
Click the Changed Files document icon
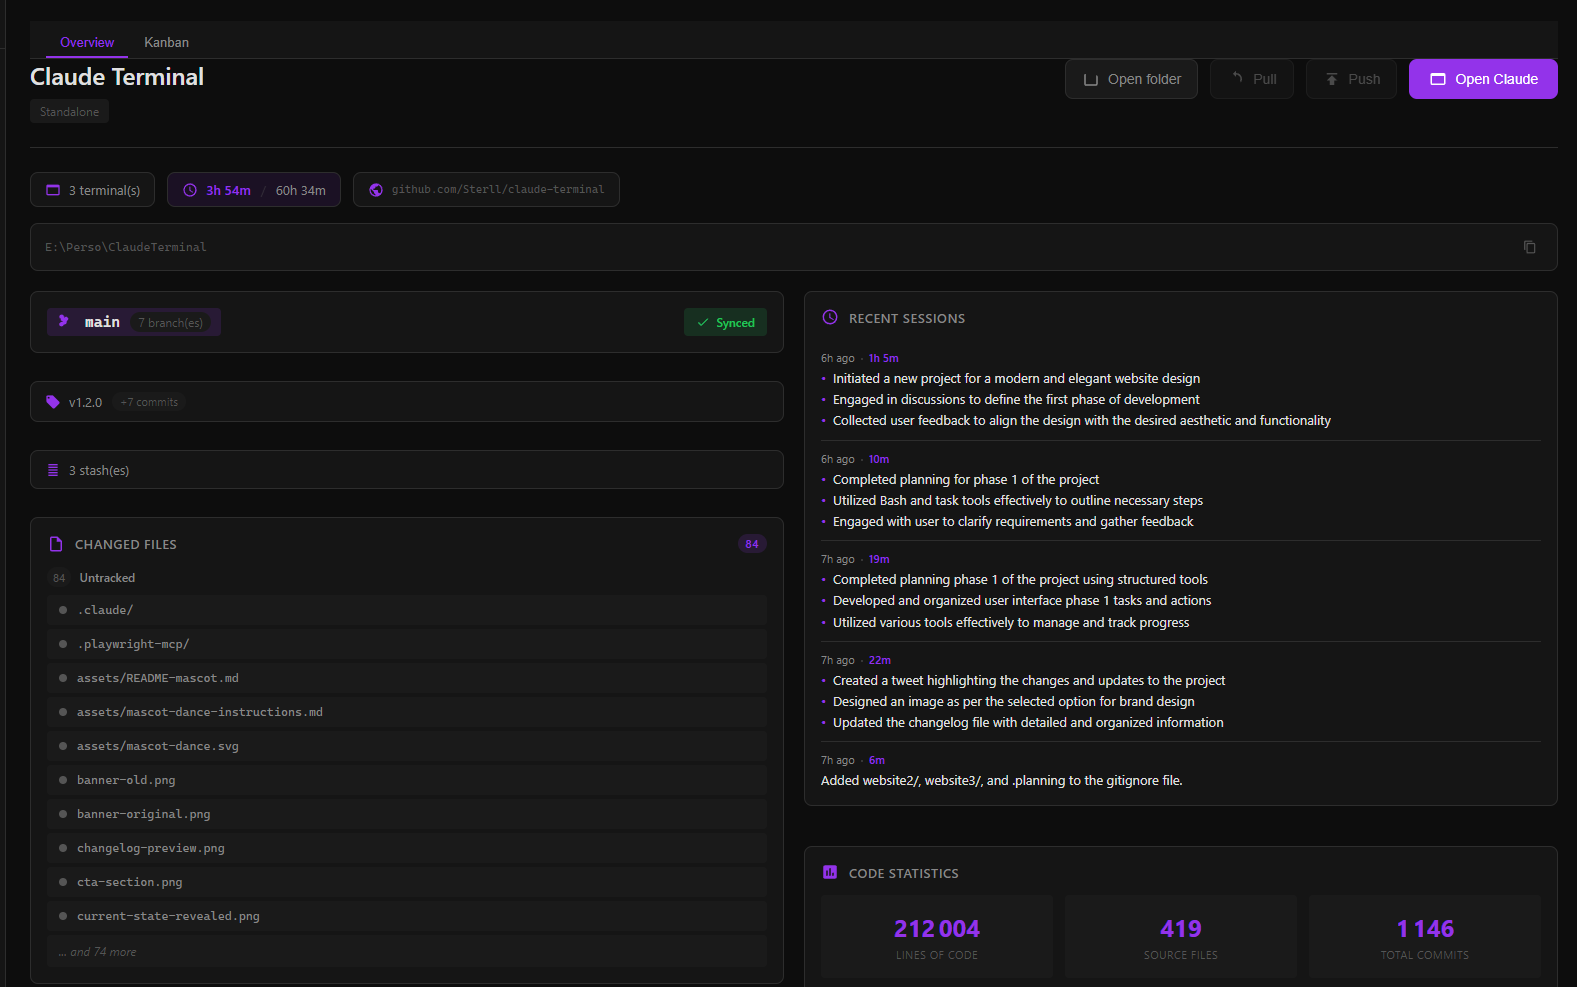[x=56, y=544]
